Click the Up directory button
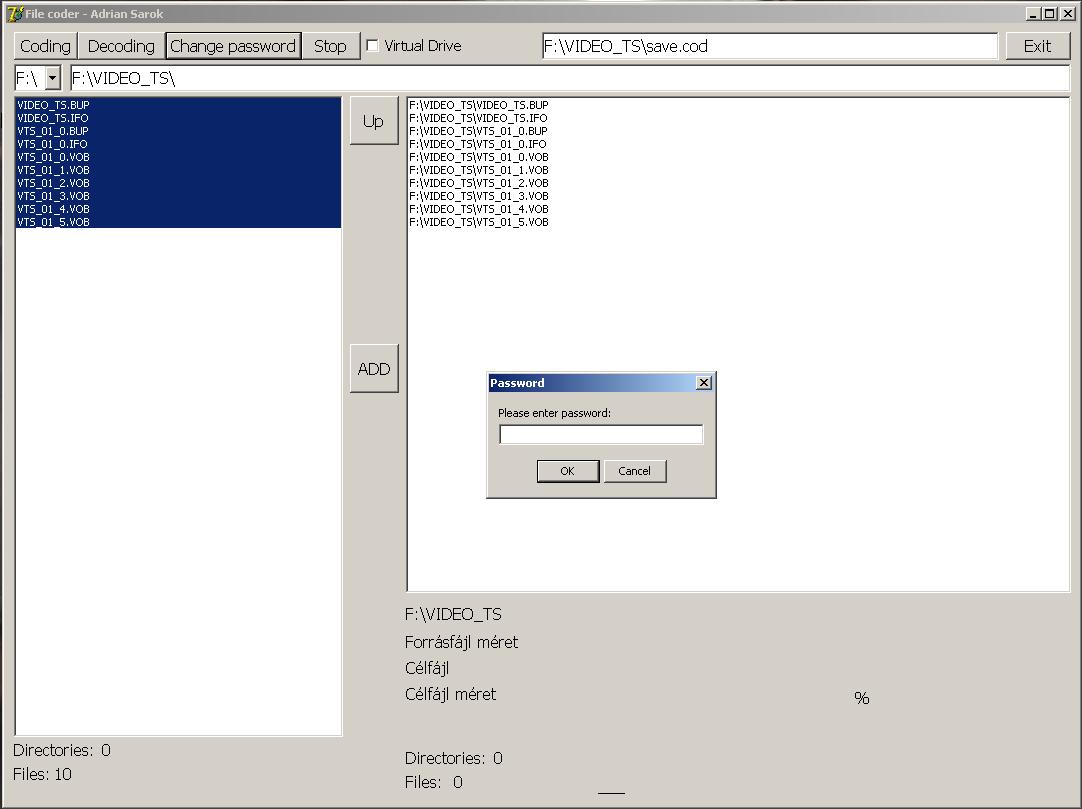The width and height of the screenshot is (1082, 809). pyautogui.click(x=374, y=121)
